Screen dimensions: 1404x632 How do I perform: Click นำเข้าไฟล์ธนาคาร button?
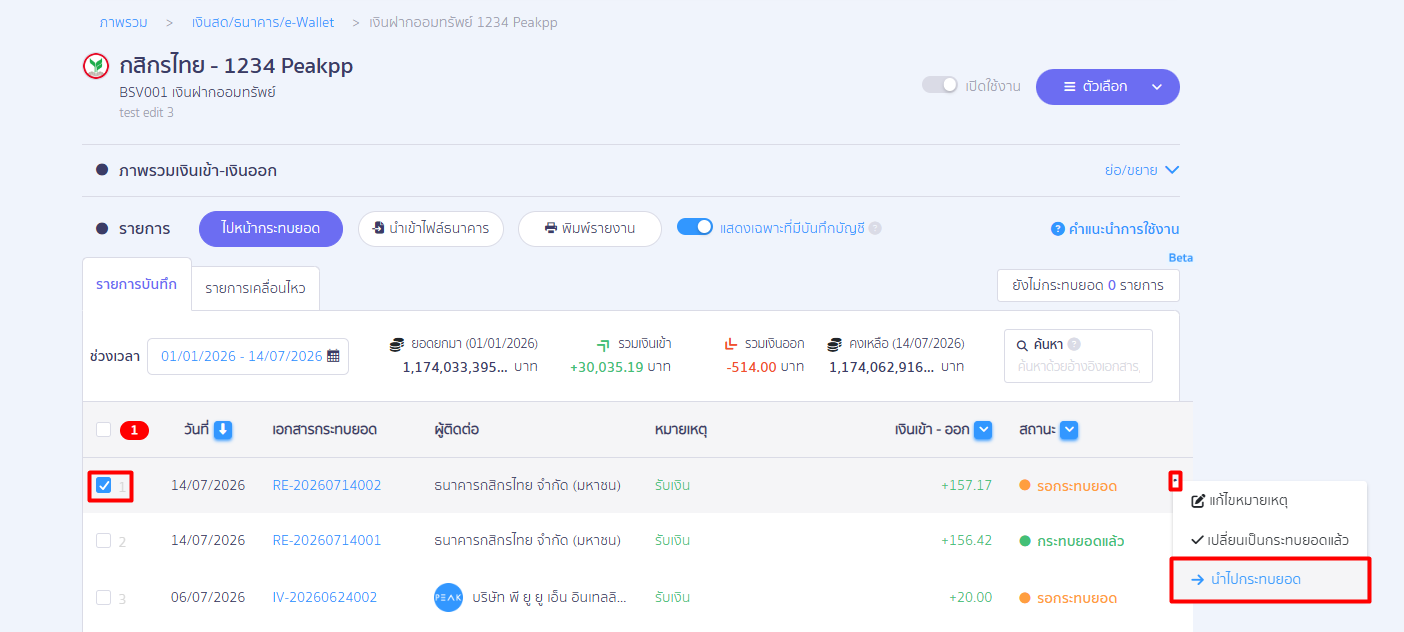(x=430, y=228)
